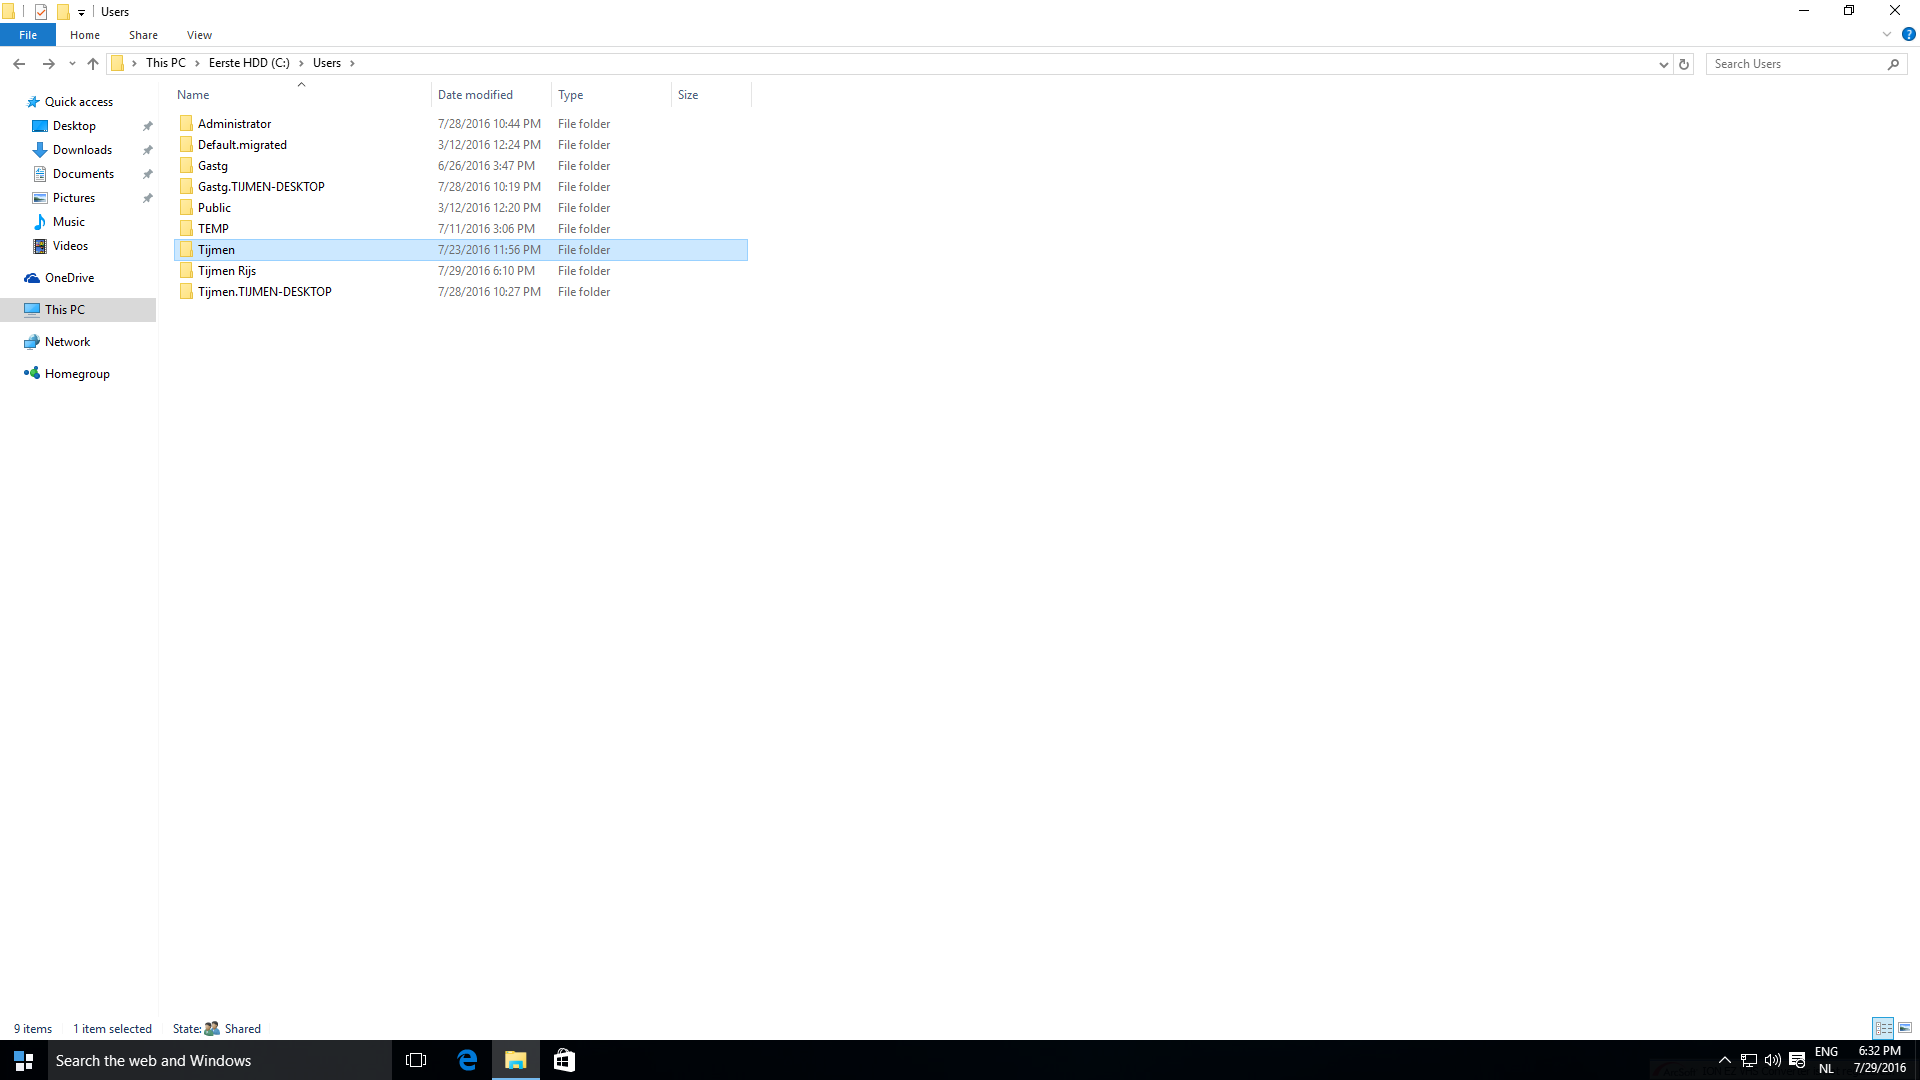The height and width of the screenshot is (1080, 1920).
Task: Select the Tijmen Rijs folder
Action: point(461,271)
